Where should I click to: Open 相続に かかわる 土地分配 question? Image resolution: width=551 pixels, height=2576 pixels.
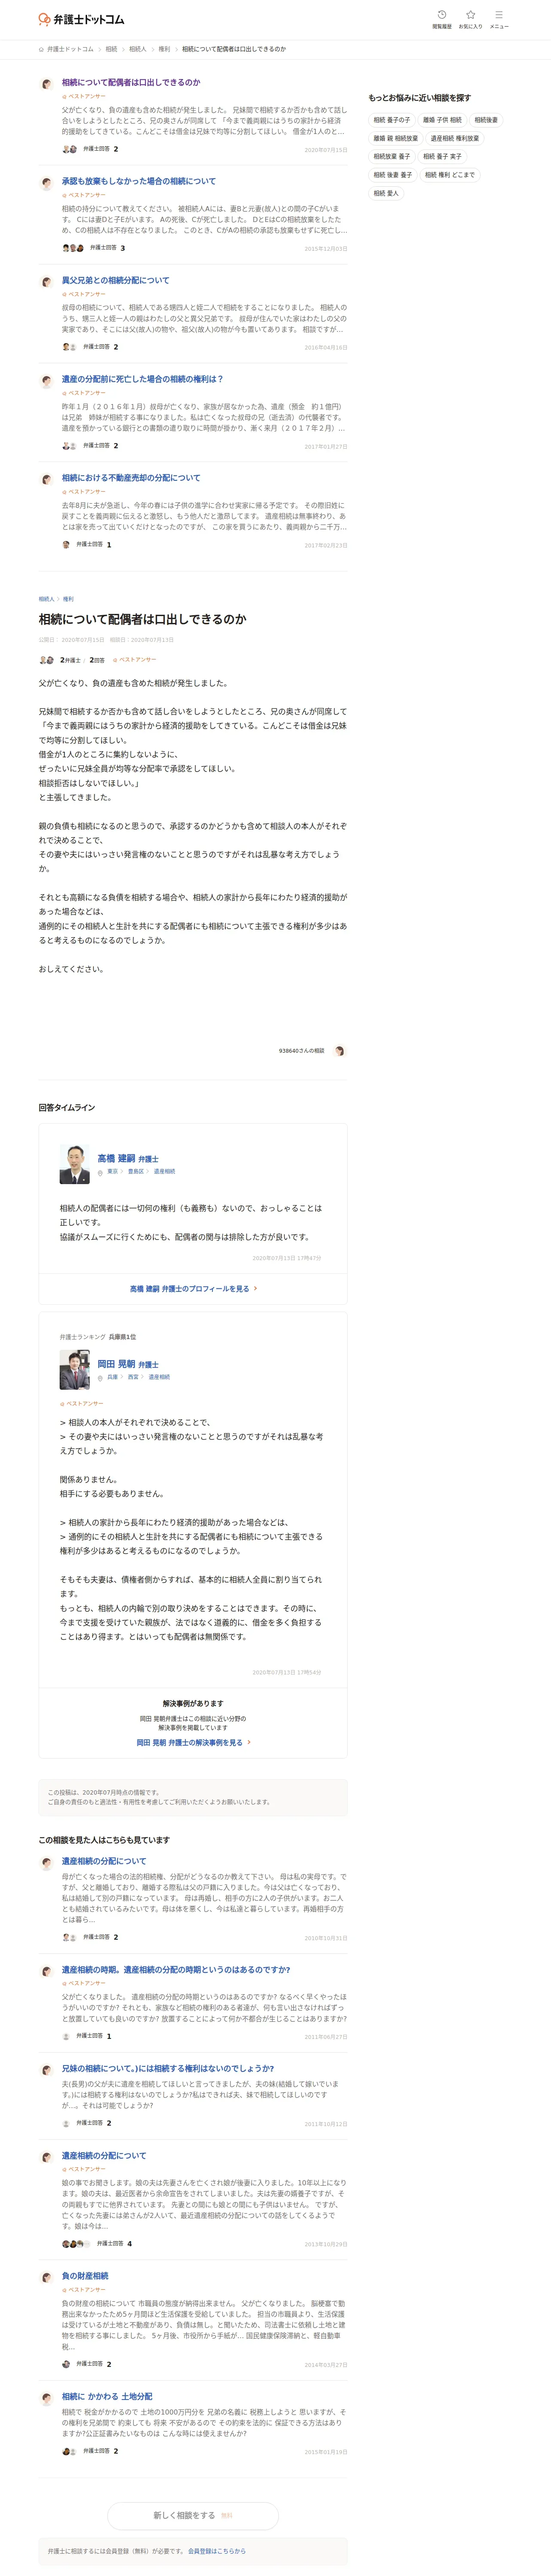tap(107, 2396)
